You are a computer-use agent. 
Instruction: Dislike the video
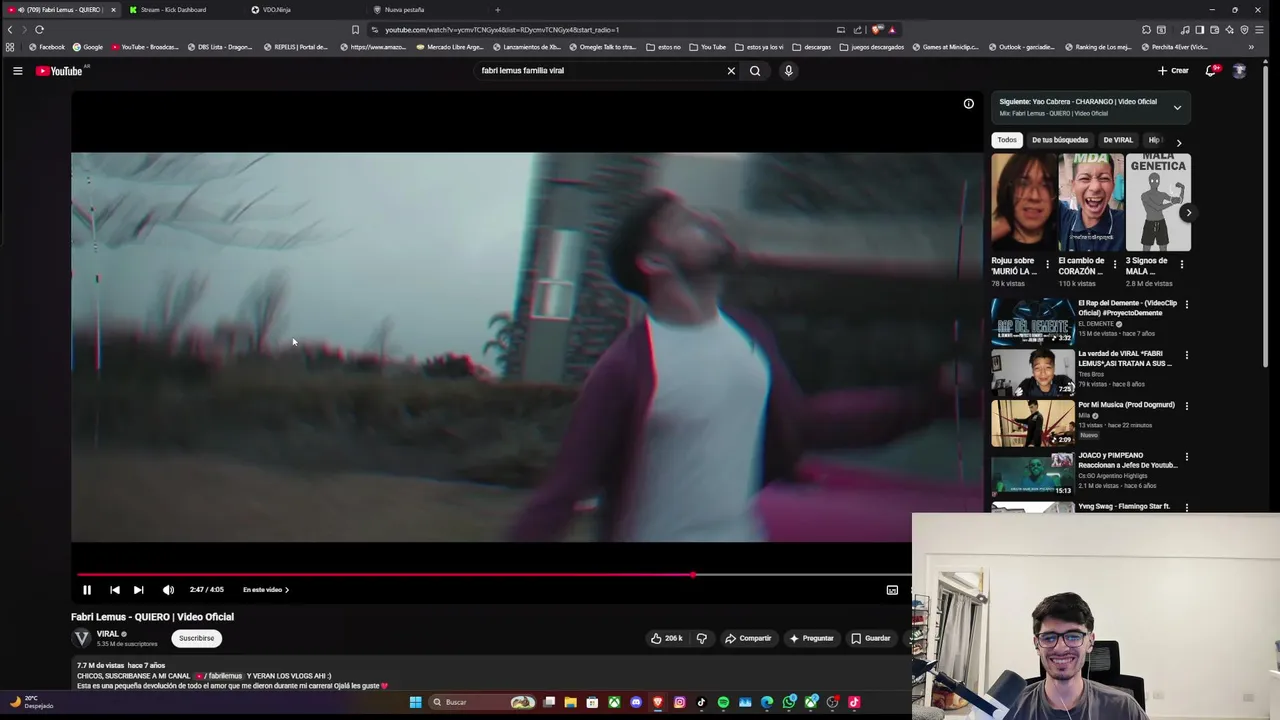701,638
